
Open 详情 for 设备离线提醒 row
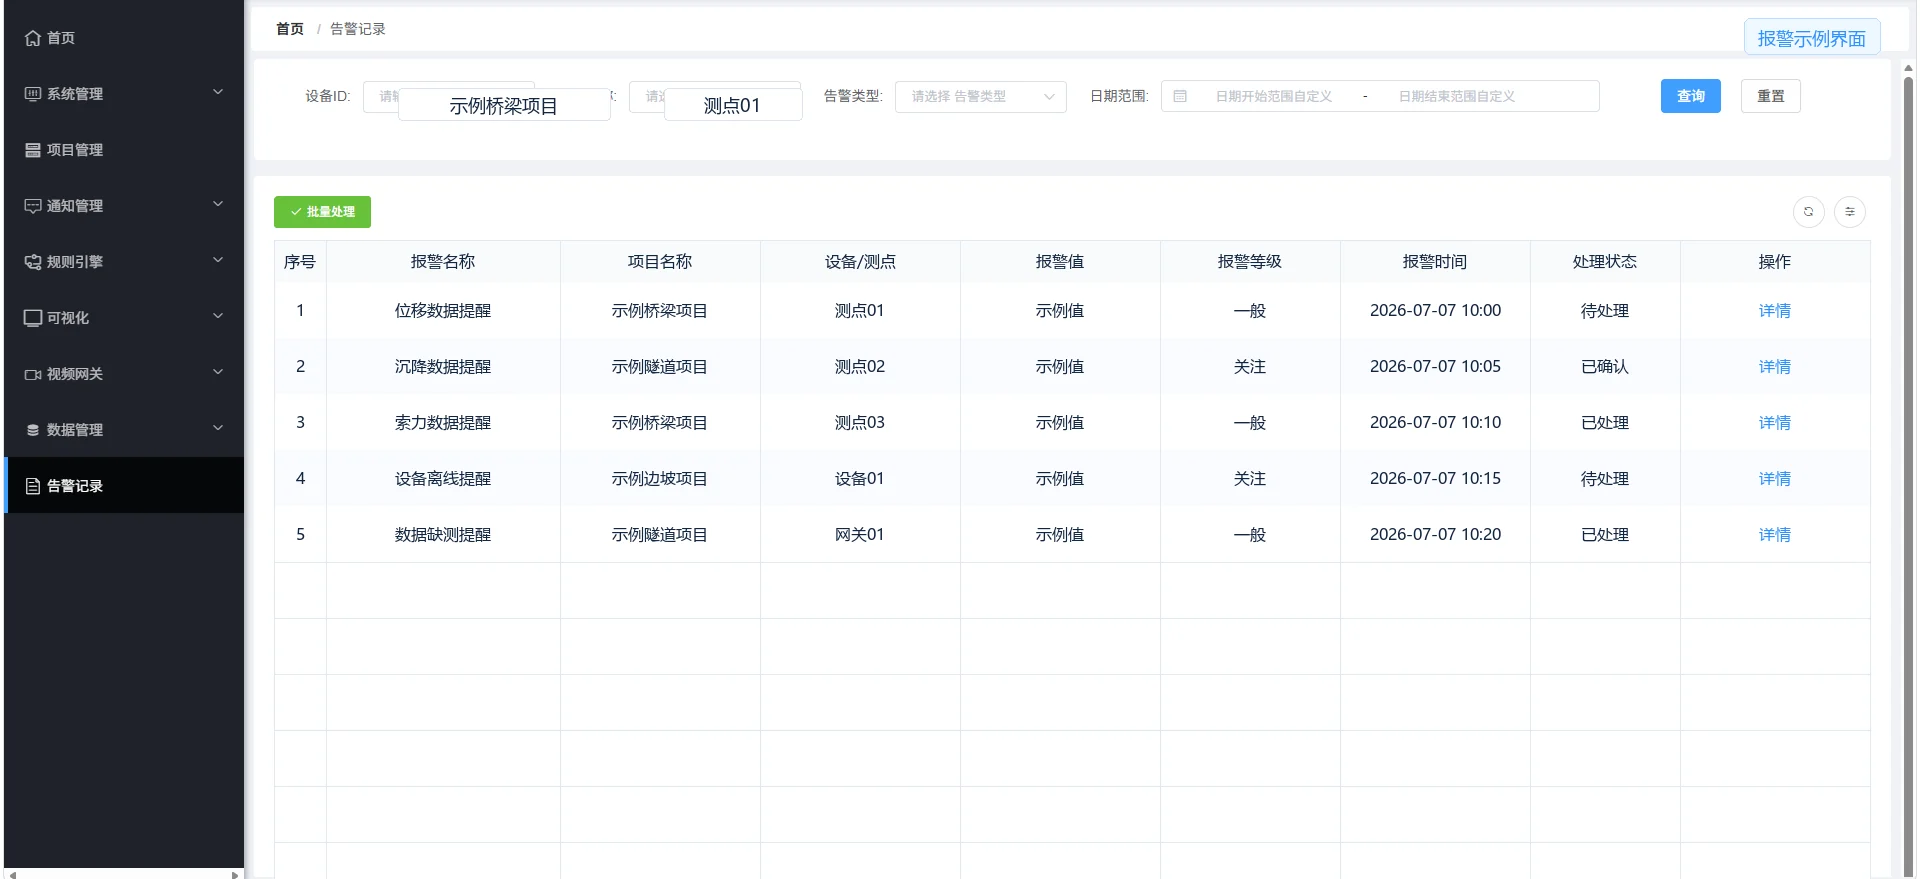pyautogui.click(x=1774, y=479)
